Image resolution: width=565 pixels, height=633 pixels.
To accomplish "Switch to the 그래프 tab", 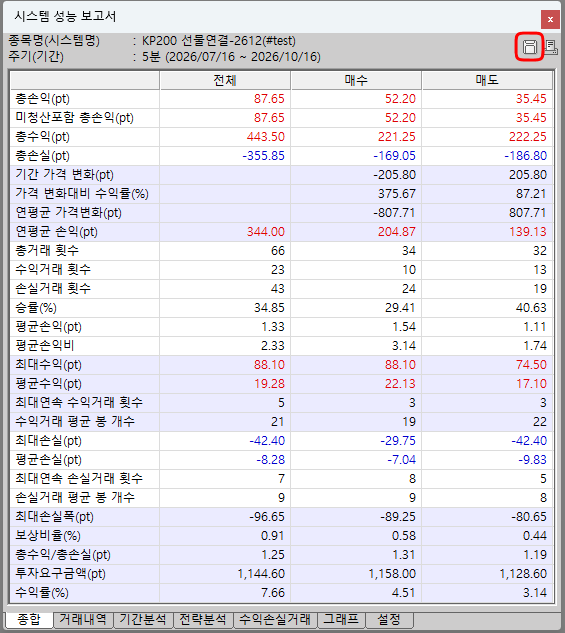I will point(341,619).
